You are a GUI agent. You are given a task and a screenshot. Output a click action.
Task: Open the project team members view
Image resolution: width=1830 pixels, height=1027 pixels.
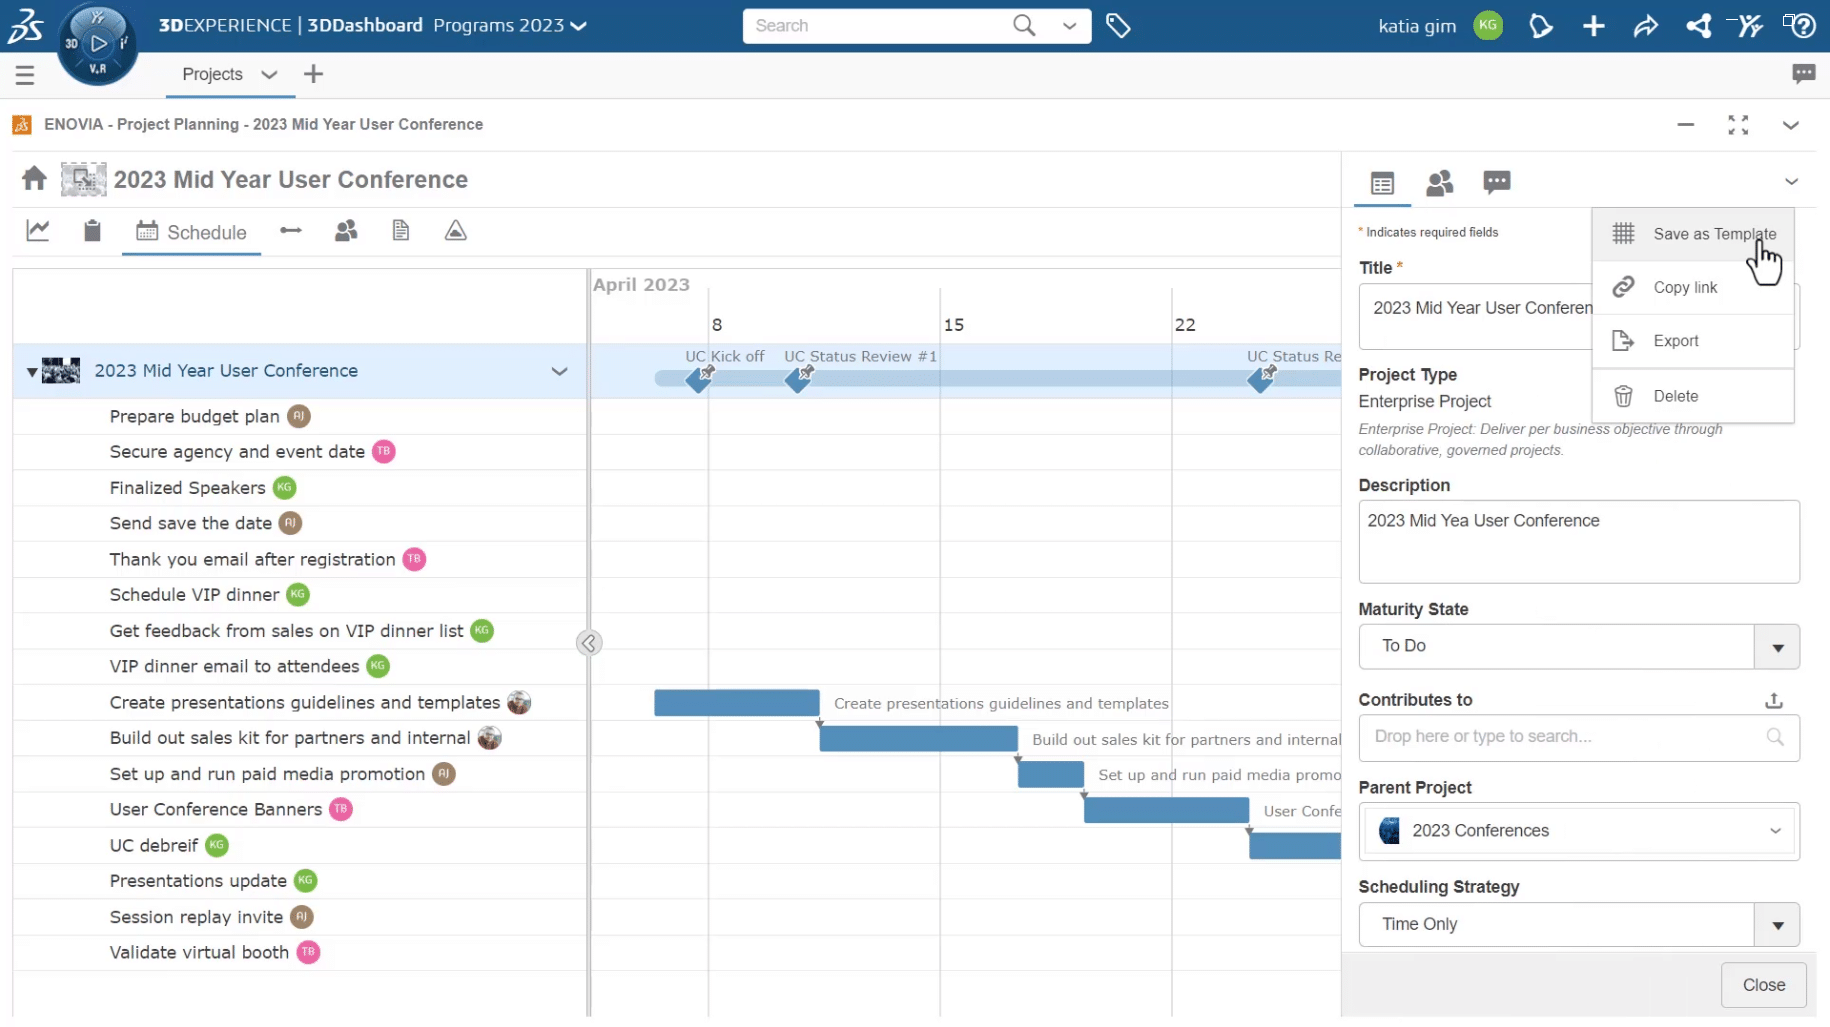[346, 230]
